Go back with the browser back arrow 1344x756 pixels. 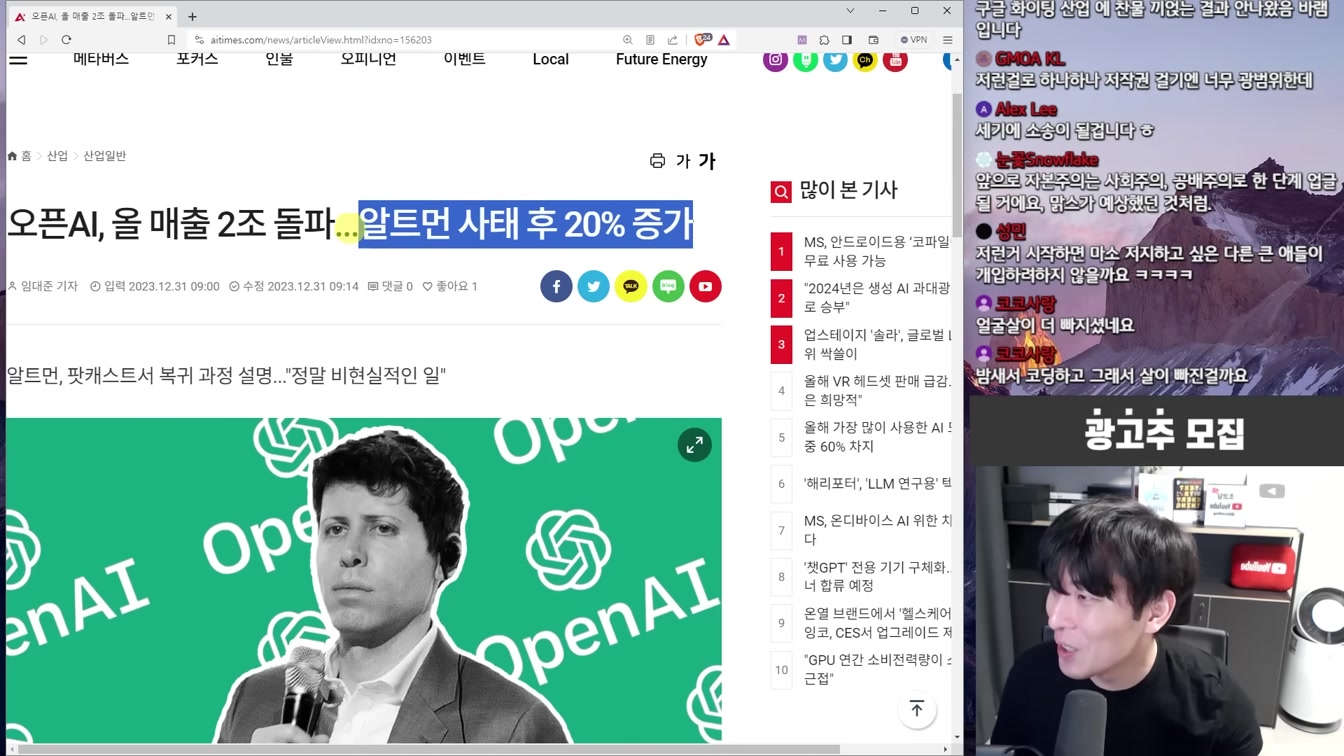pos(21,40)
